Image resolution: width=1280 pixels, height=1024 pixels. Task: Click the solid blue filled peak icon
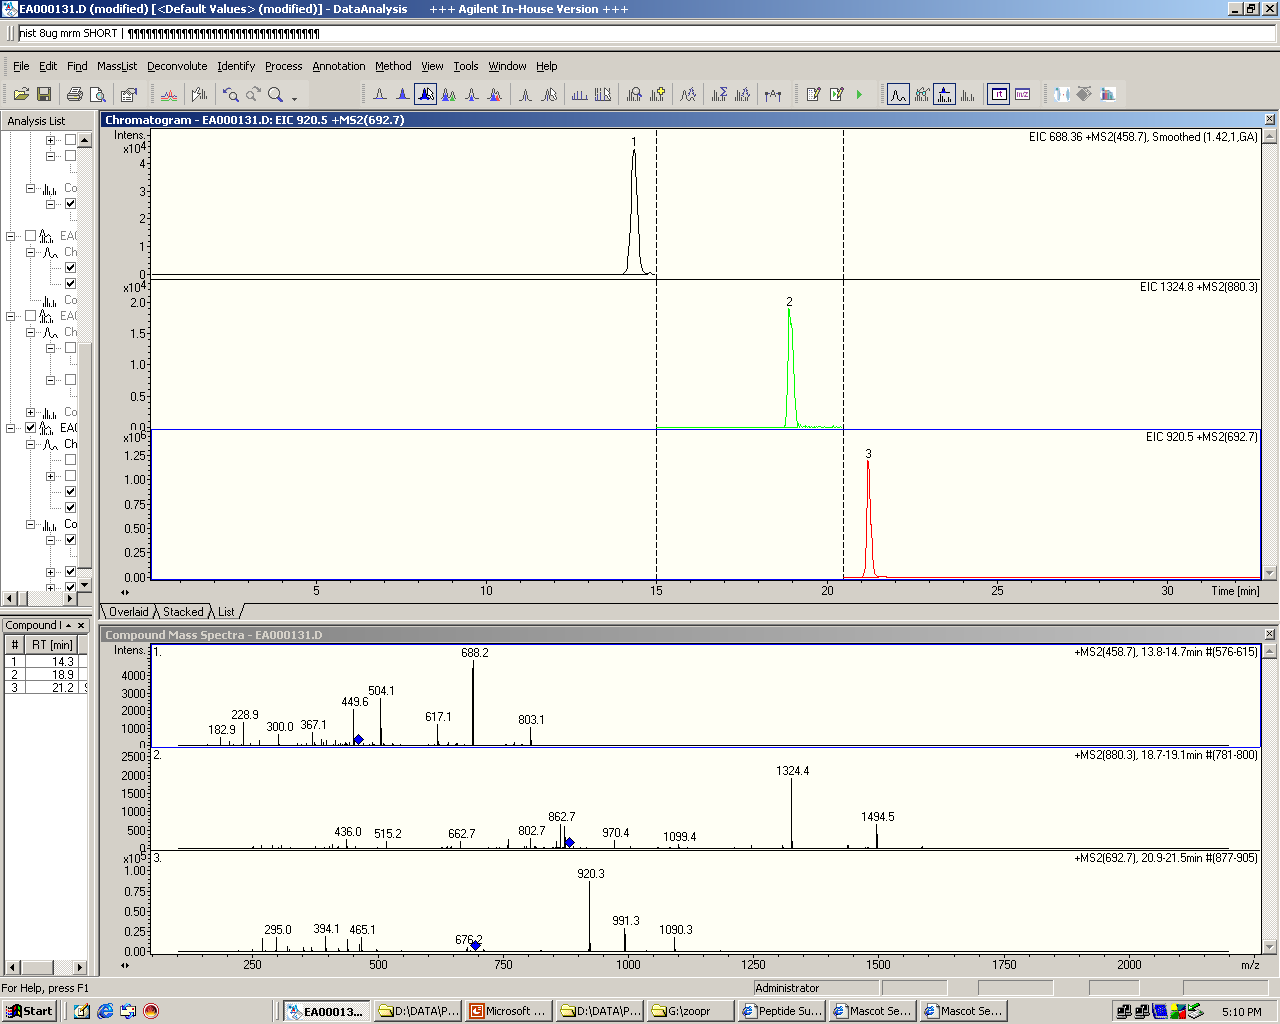[x=402, y=94]
